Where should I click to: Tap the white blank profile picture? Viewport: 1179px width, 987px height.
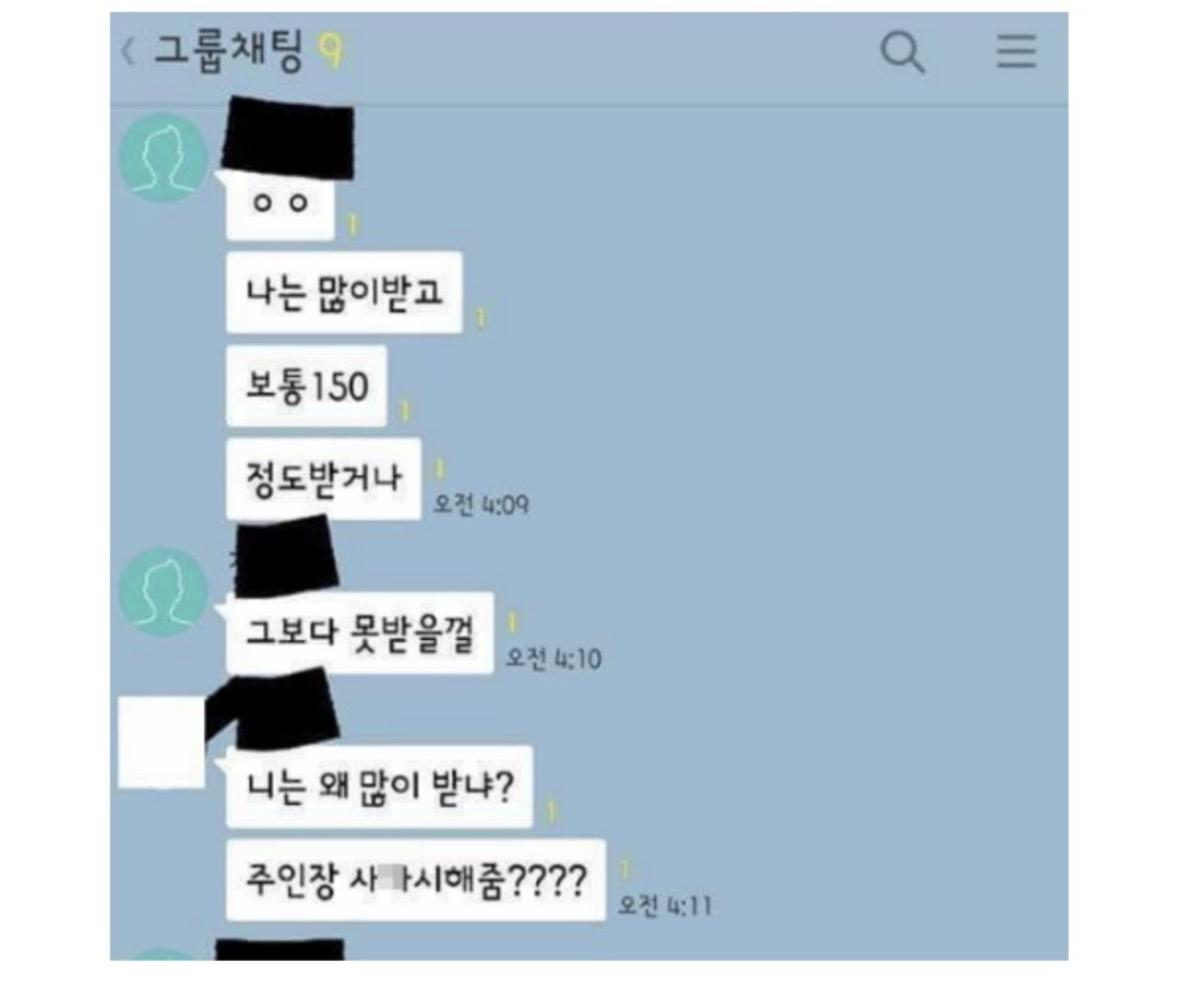tap(162, 742)
